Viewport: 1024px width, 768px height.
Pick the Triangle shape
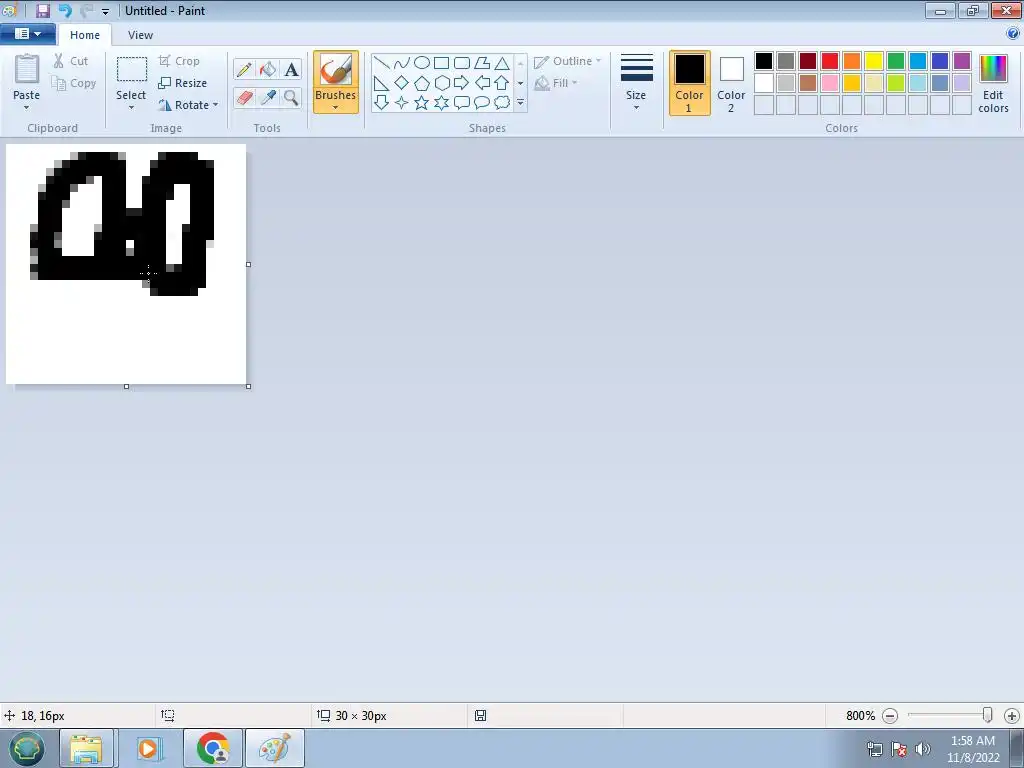tap(502, 63)
